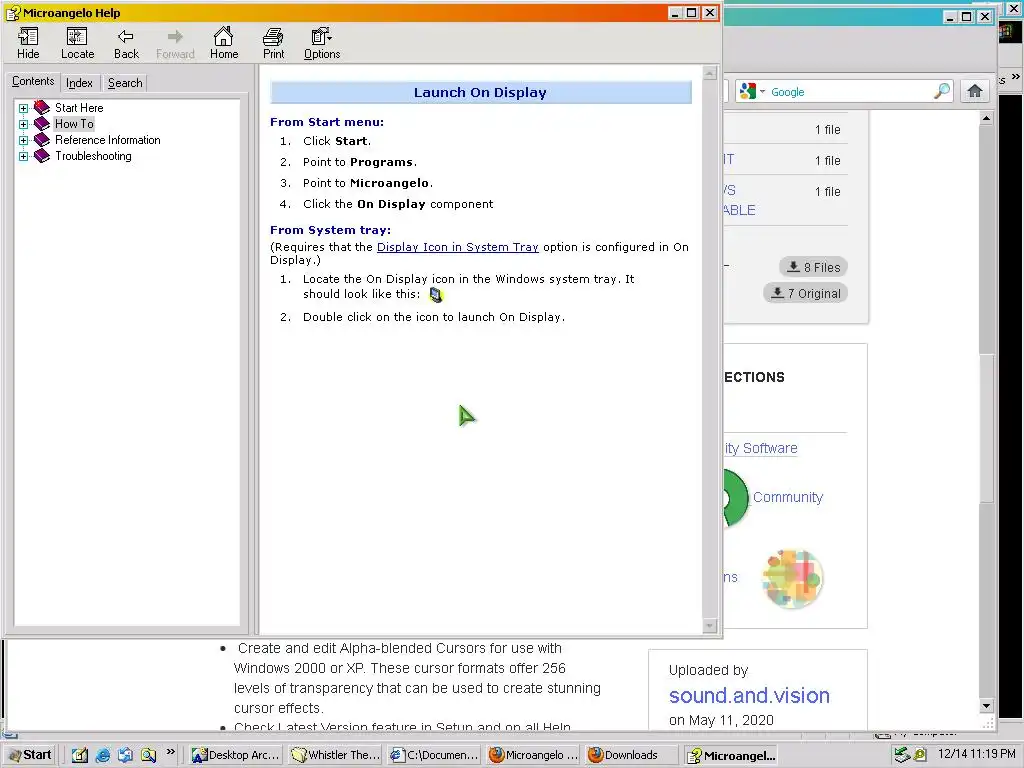Click browser toolbar overflow chevron

tap(1015, 77)
